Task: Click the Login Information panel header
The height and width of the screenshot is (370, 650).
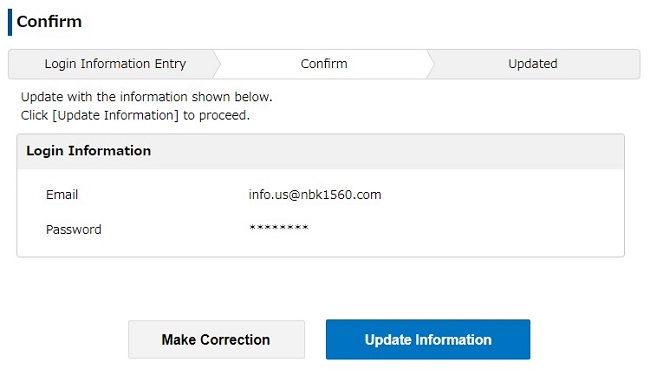Action: [320, 151]
